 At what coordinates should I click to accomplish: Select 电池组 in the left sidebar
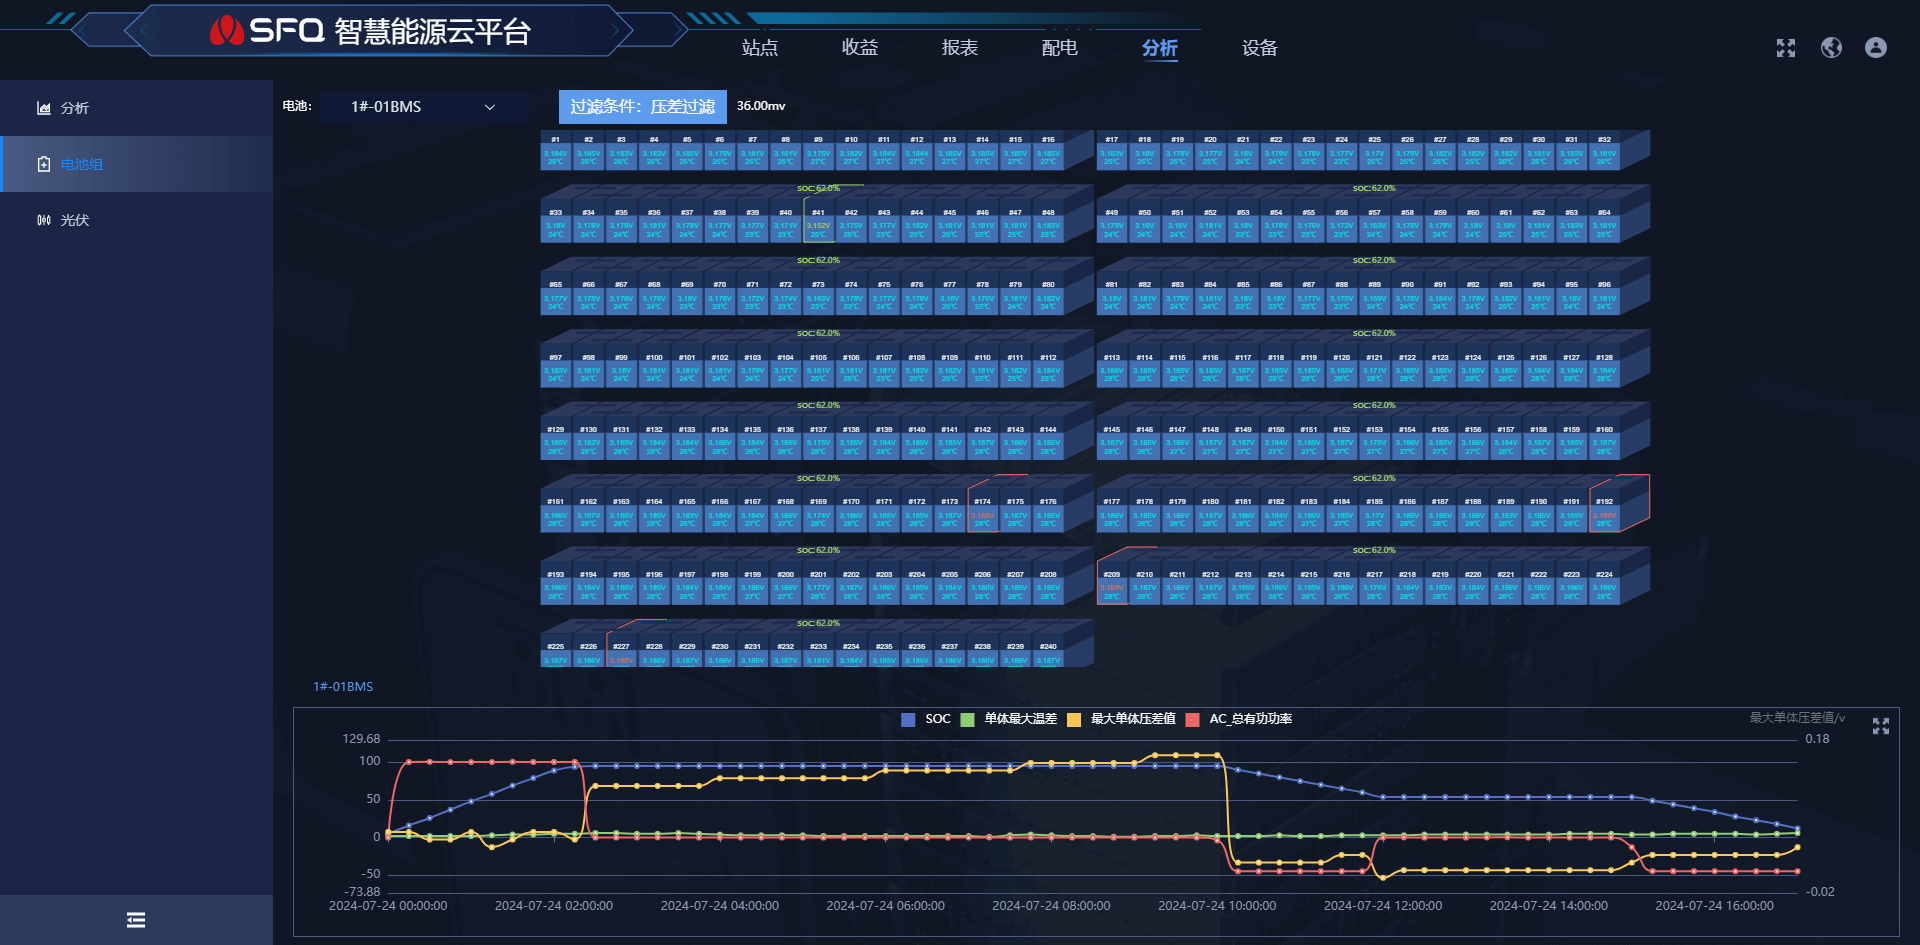(x=136, y=164)
